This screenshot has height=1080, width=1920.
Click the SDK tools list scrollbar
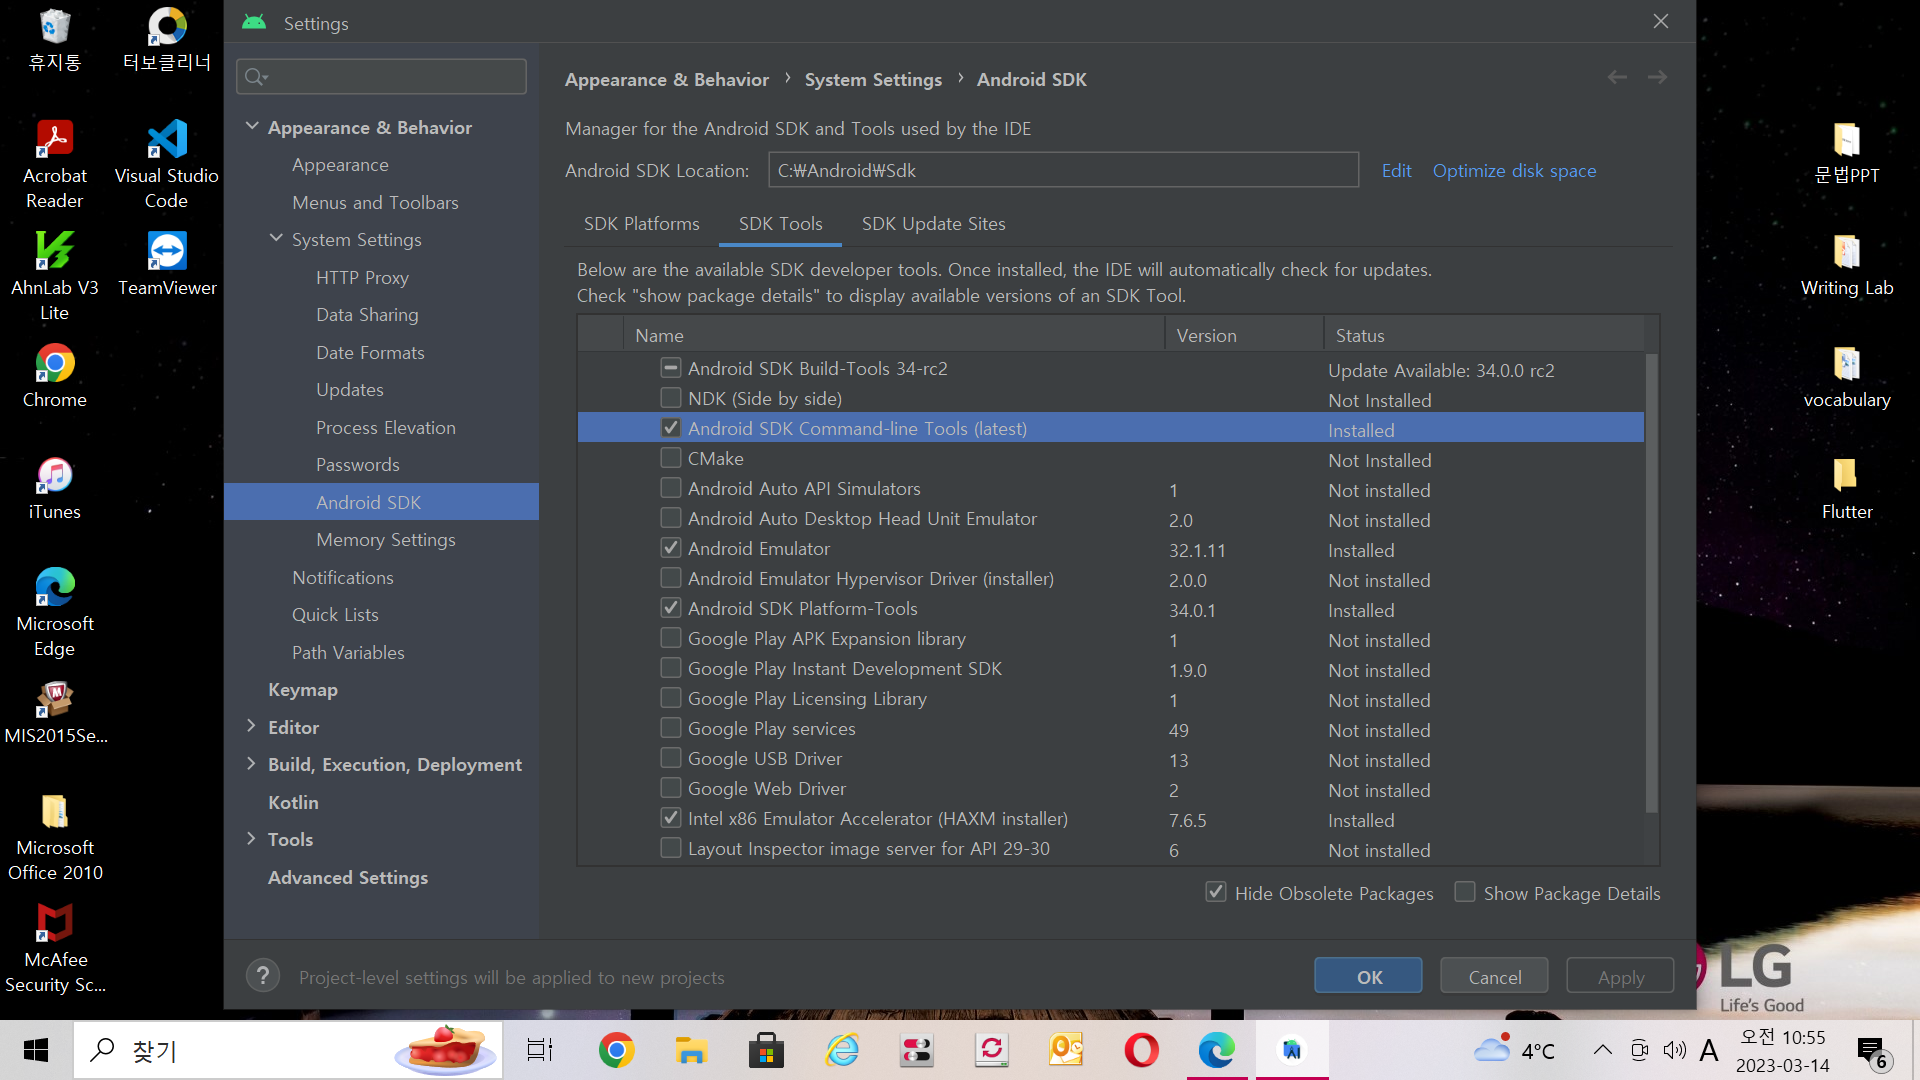tap(1651, 582)
